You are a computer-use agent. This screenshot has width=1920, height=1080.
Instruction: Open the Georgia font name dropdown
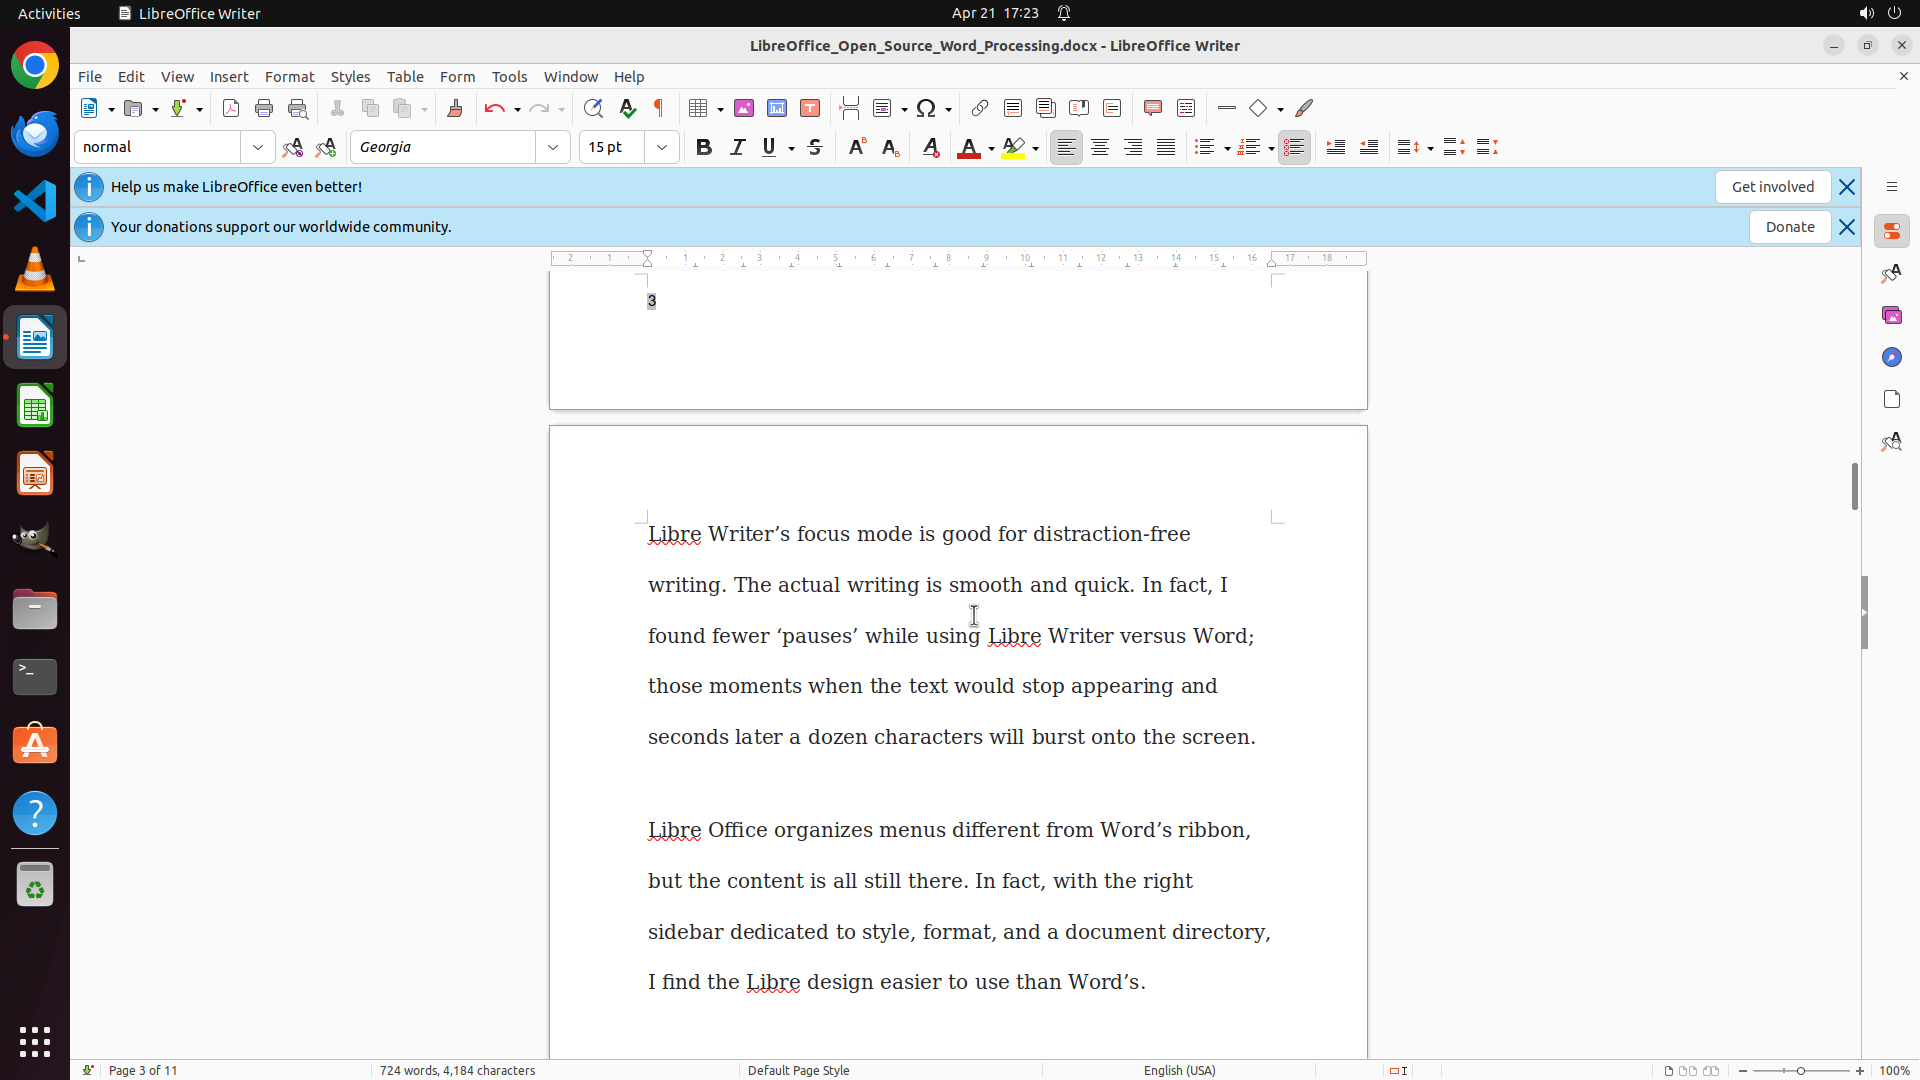[x=553, y=147]
